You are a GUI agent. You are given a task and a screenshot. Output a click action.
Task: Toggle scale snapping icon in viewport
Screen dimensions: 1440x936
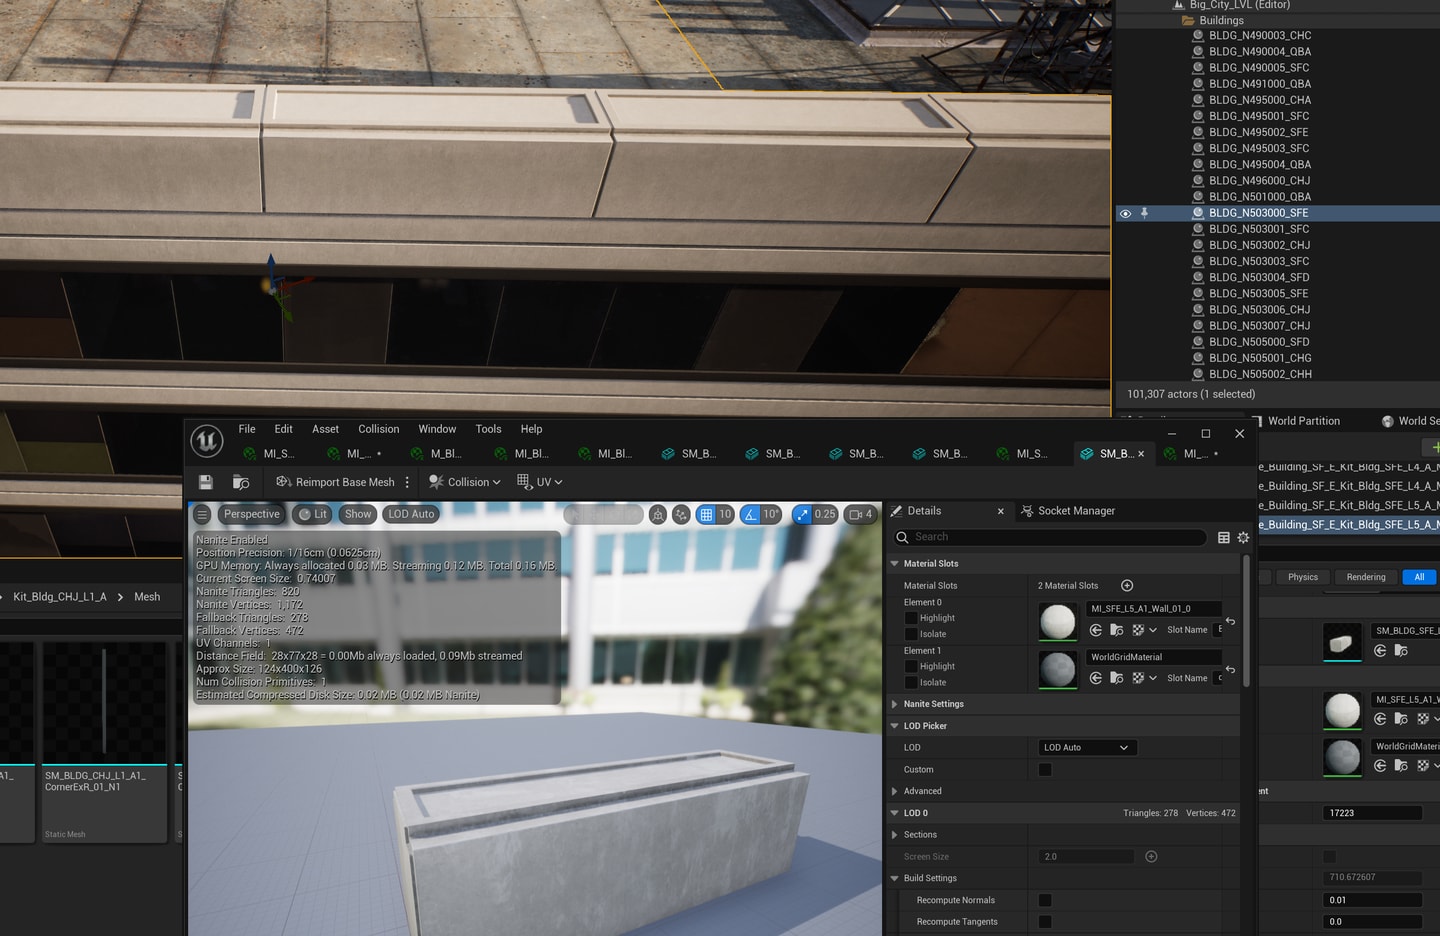[x=802, y=514]
